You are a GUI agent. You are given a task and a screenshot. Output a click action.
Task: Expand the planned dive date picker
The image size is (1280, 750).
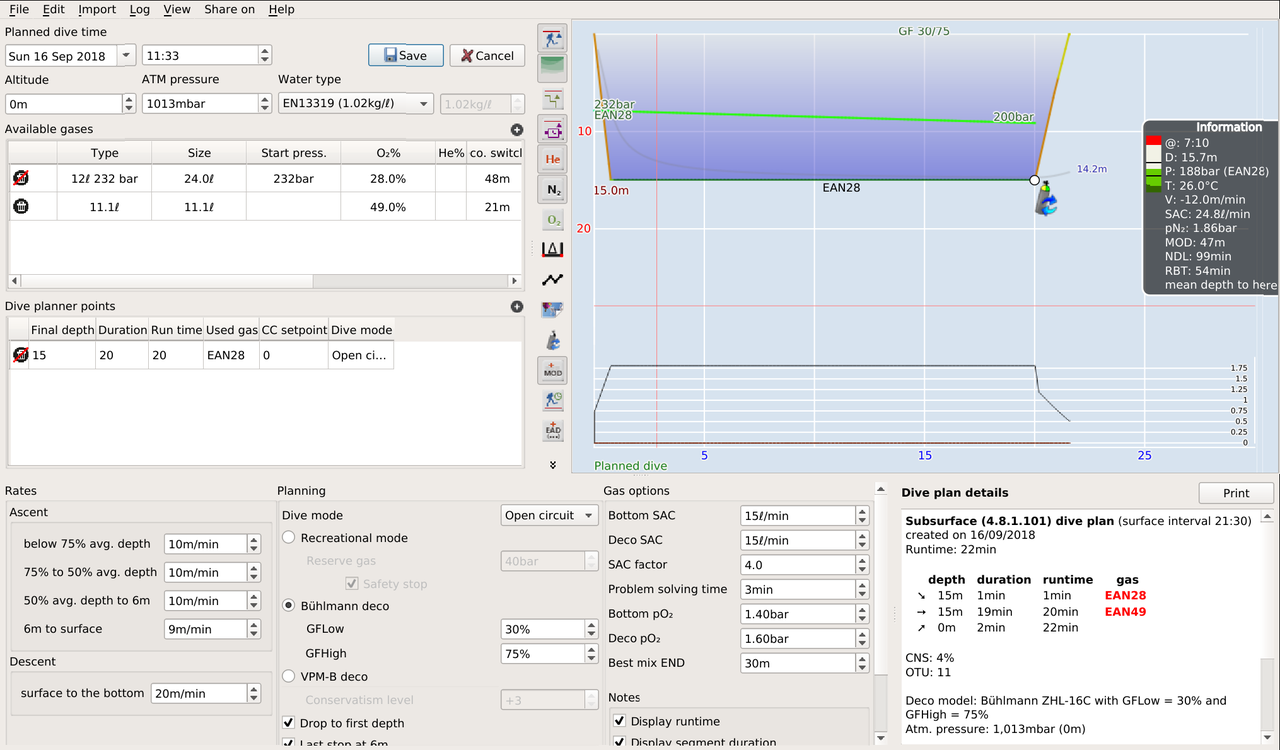tap(125, 56)
